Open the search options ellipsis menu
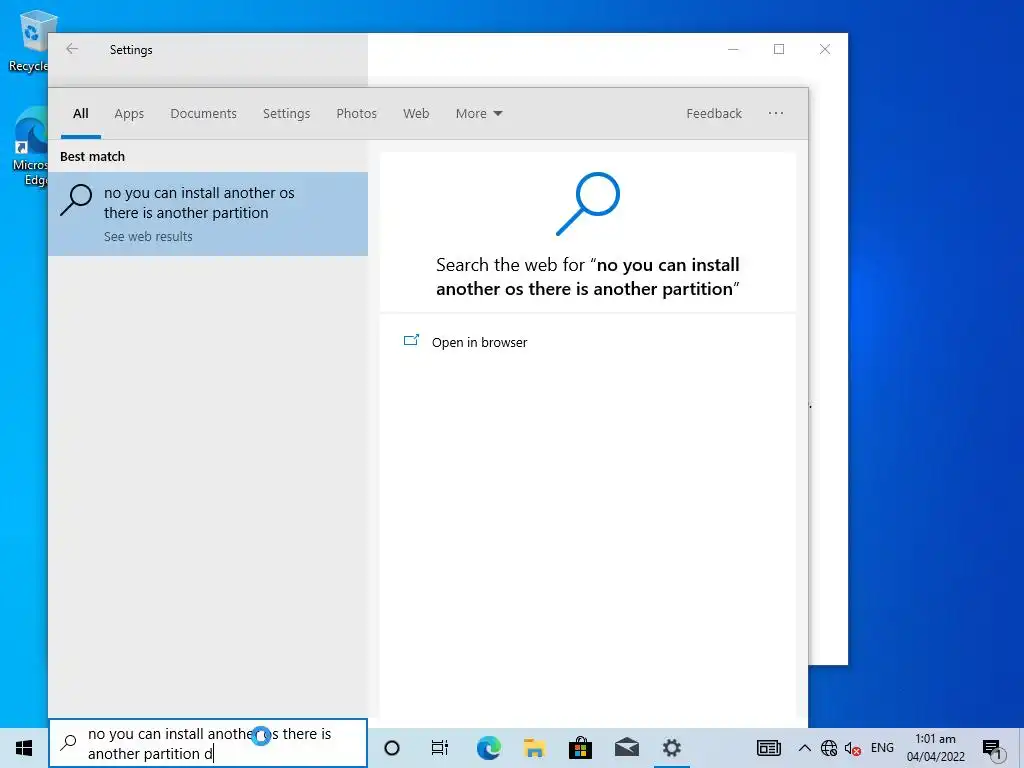This screenshot has height=768, width=1024. tap(776, 114)
